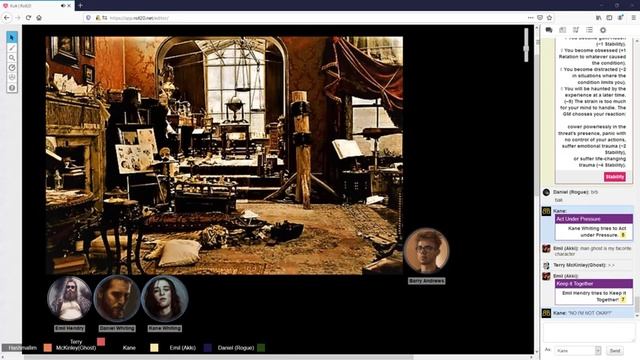Click the pink Stability roll button
Screen dimensions: 640x360
[615, 177]
